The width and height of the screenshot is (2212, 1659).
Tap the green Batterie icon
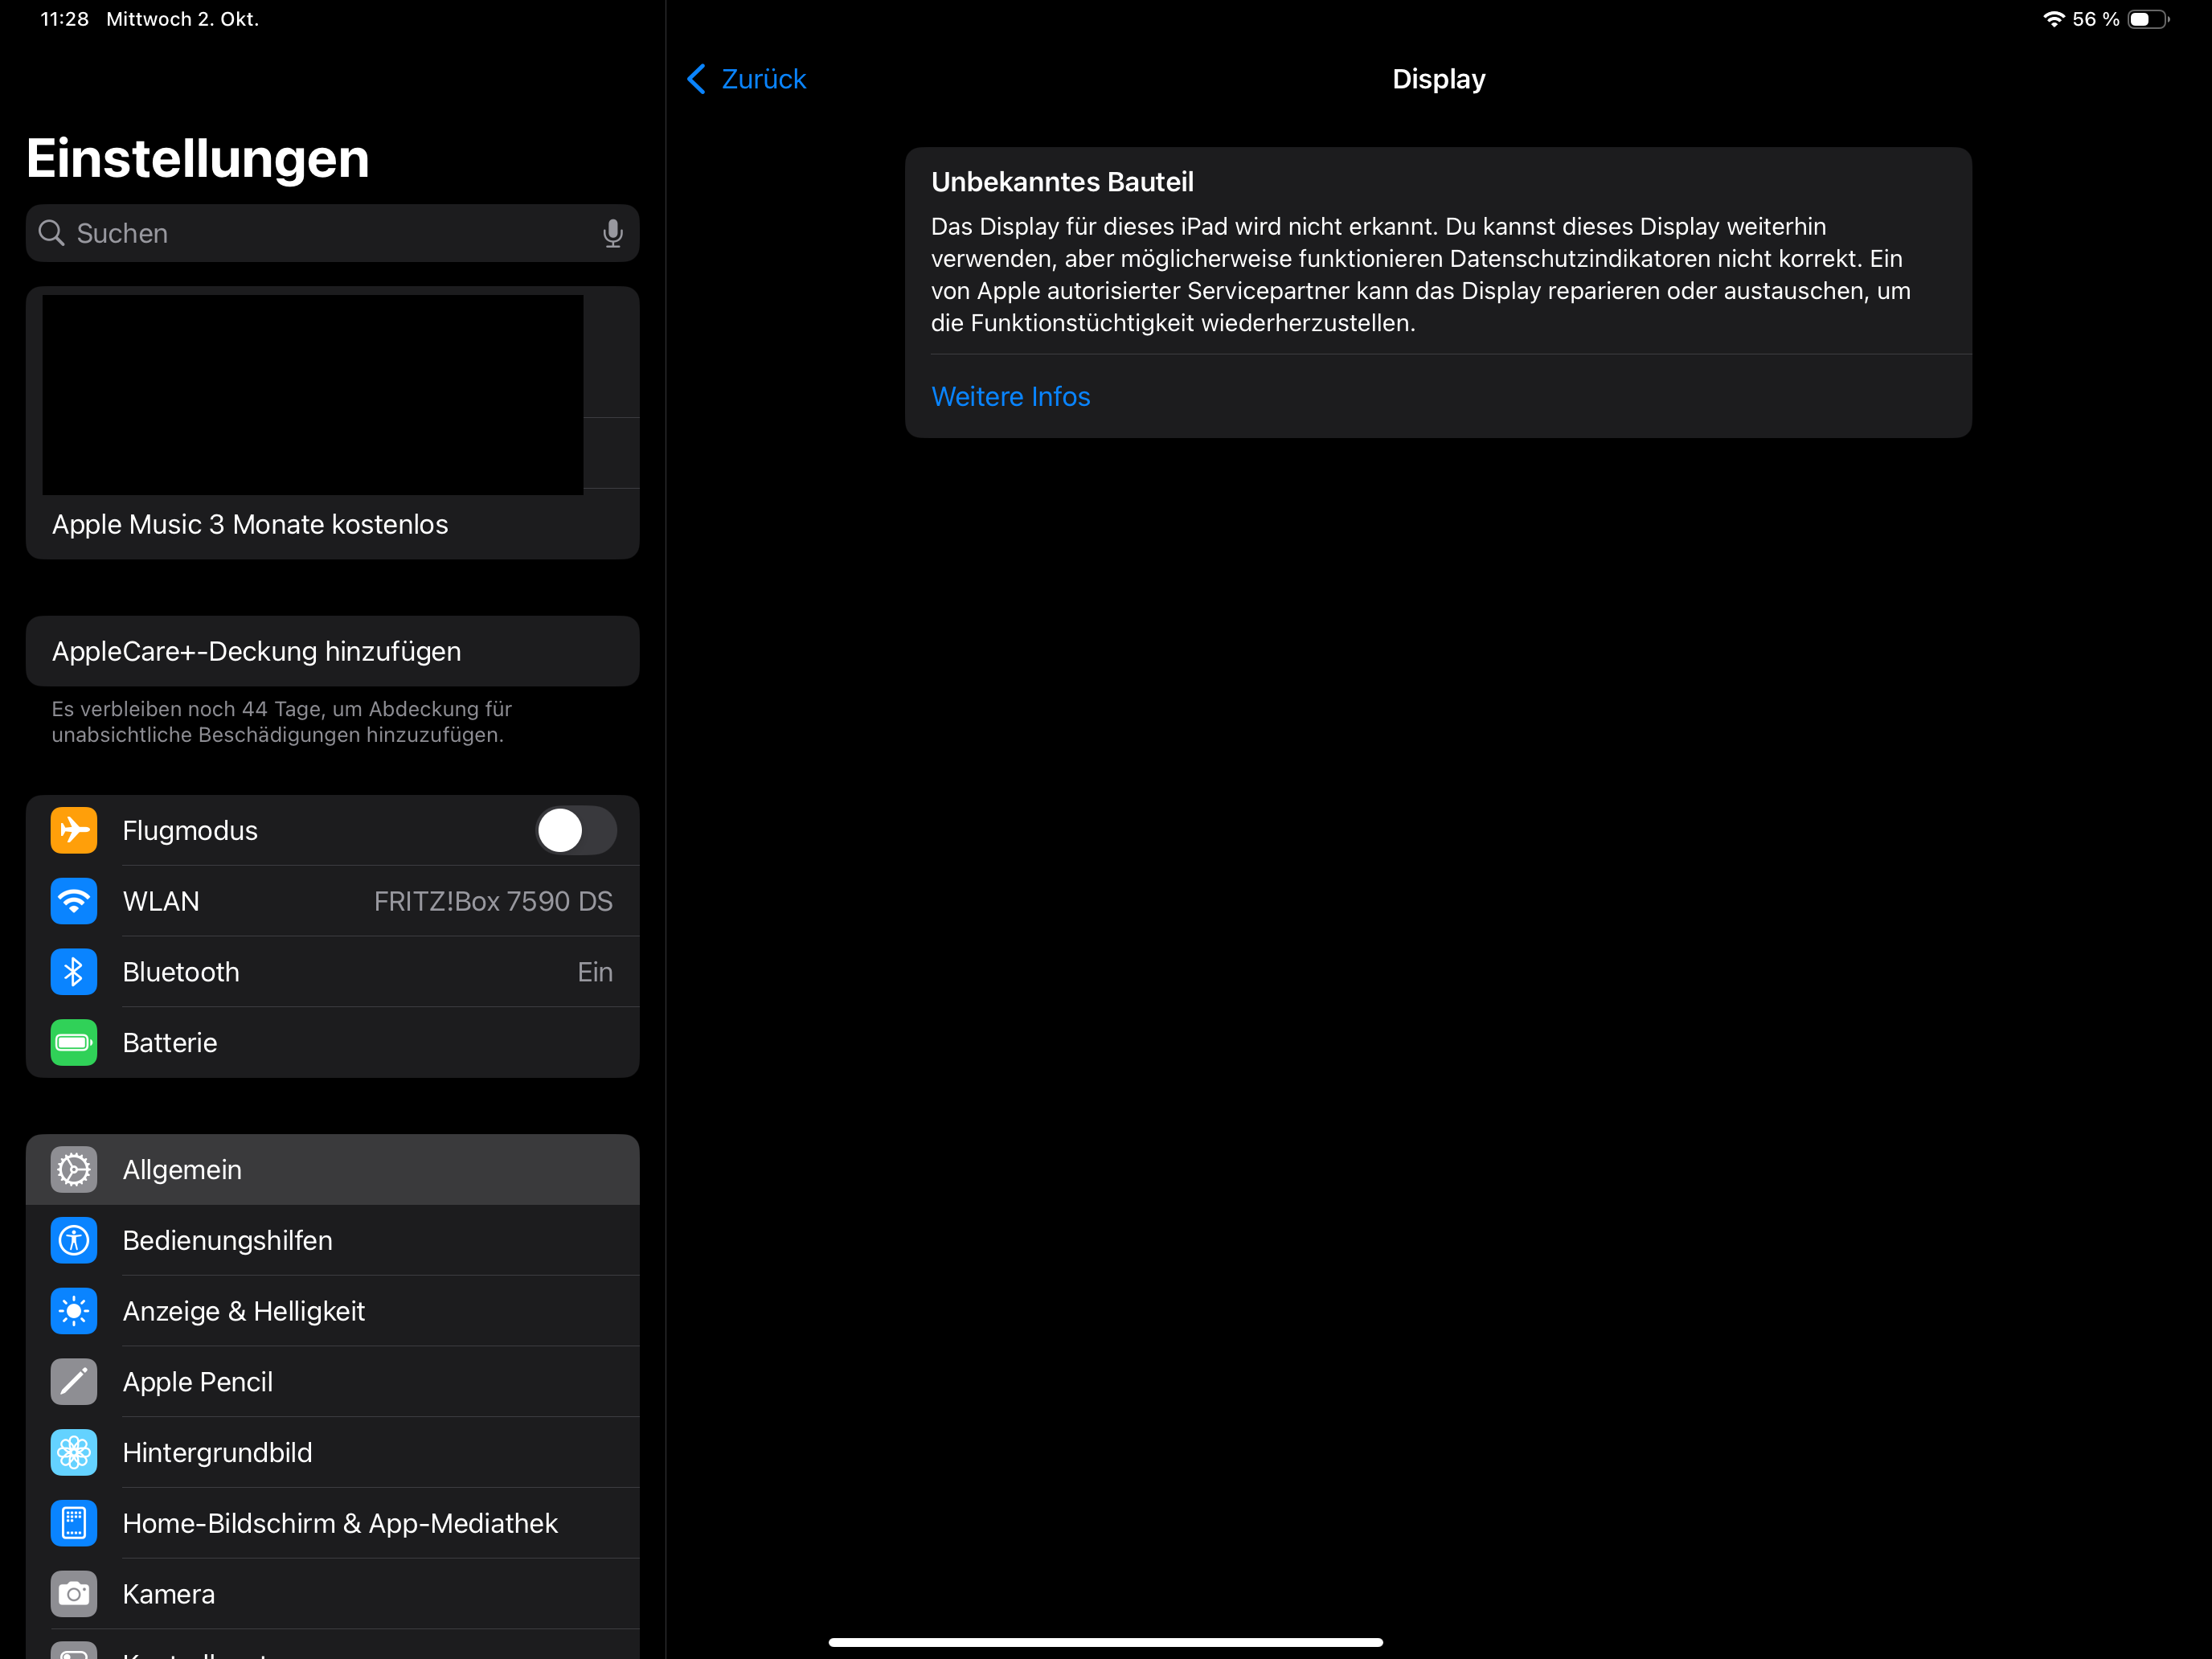tap(74, 1042)
